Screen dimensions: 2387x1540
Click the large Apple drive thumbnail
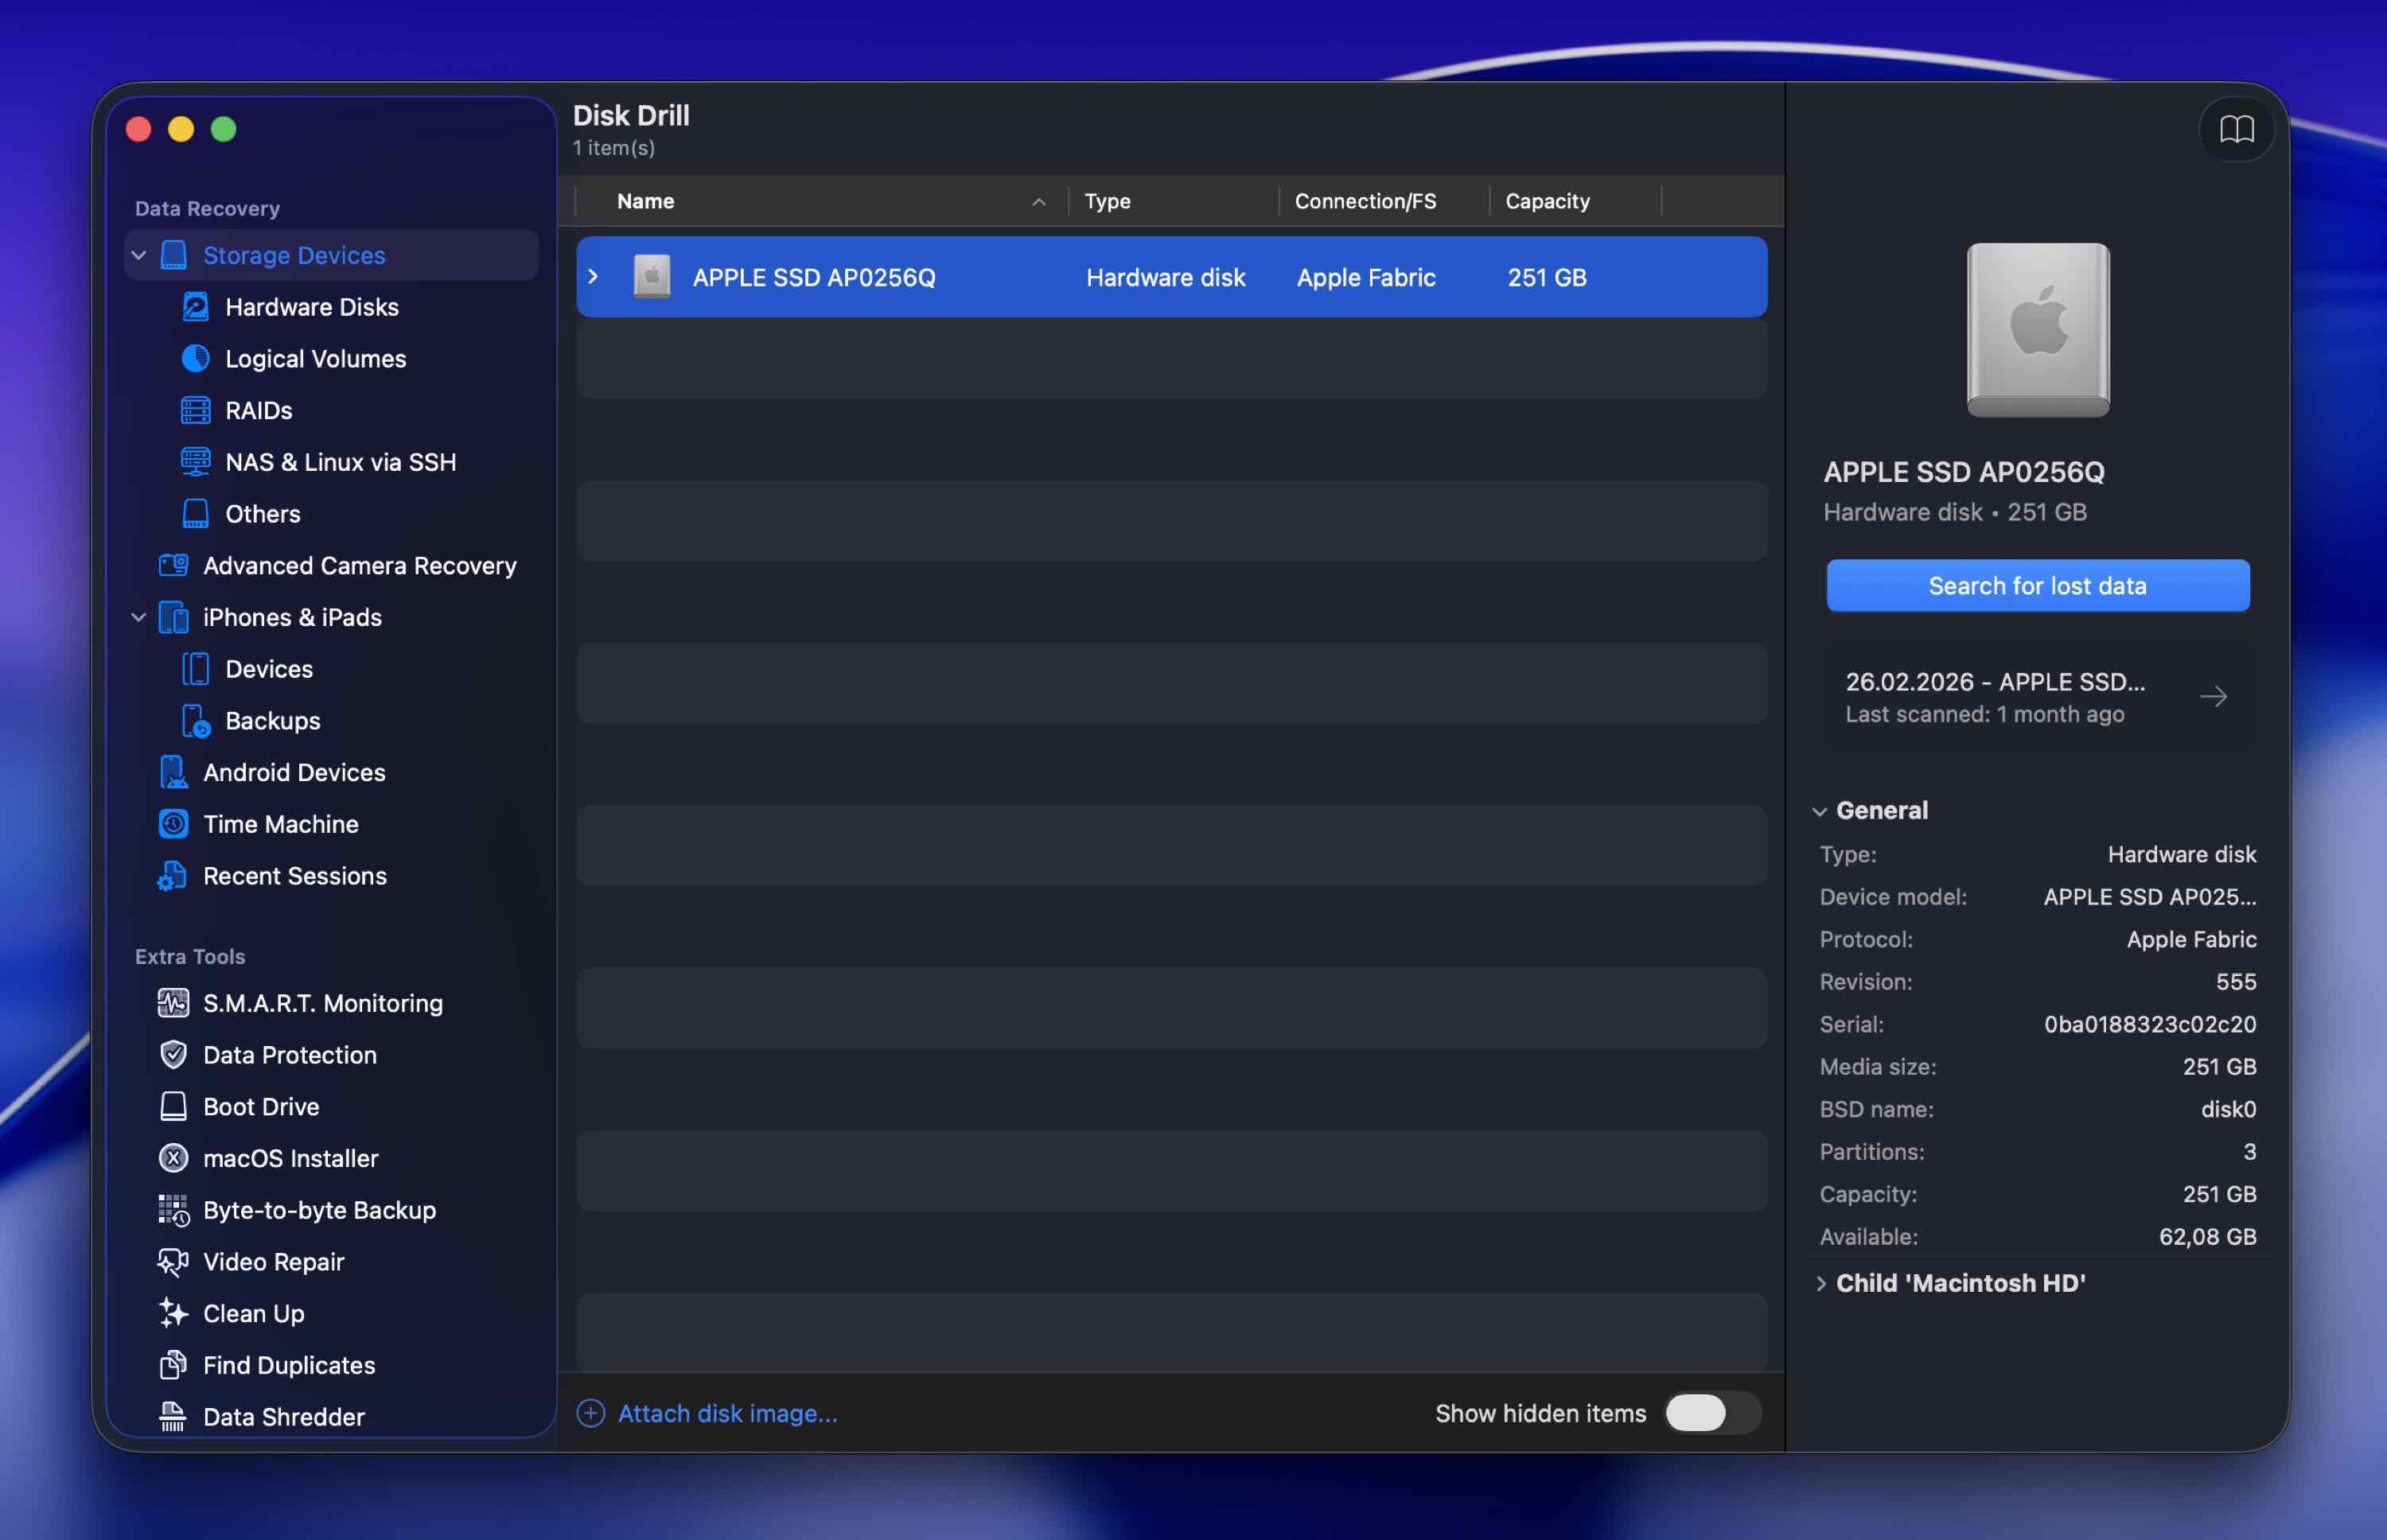[x=2038, y=330]
